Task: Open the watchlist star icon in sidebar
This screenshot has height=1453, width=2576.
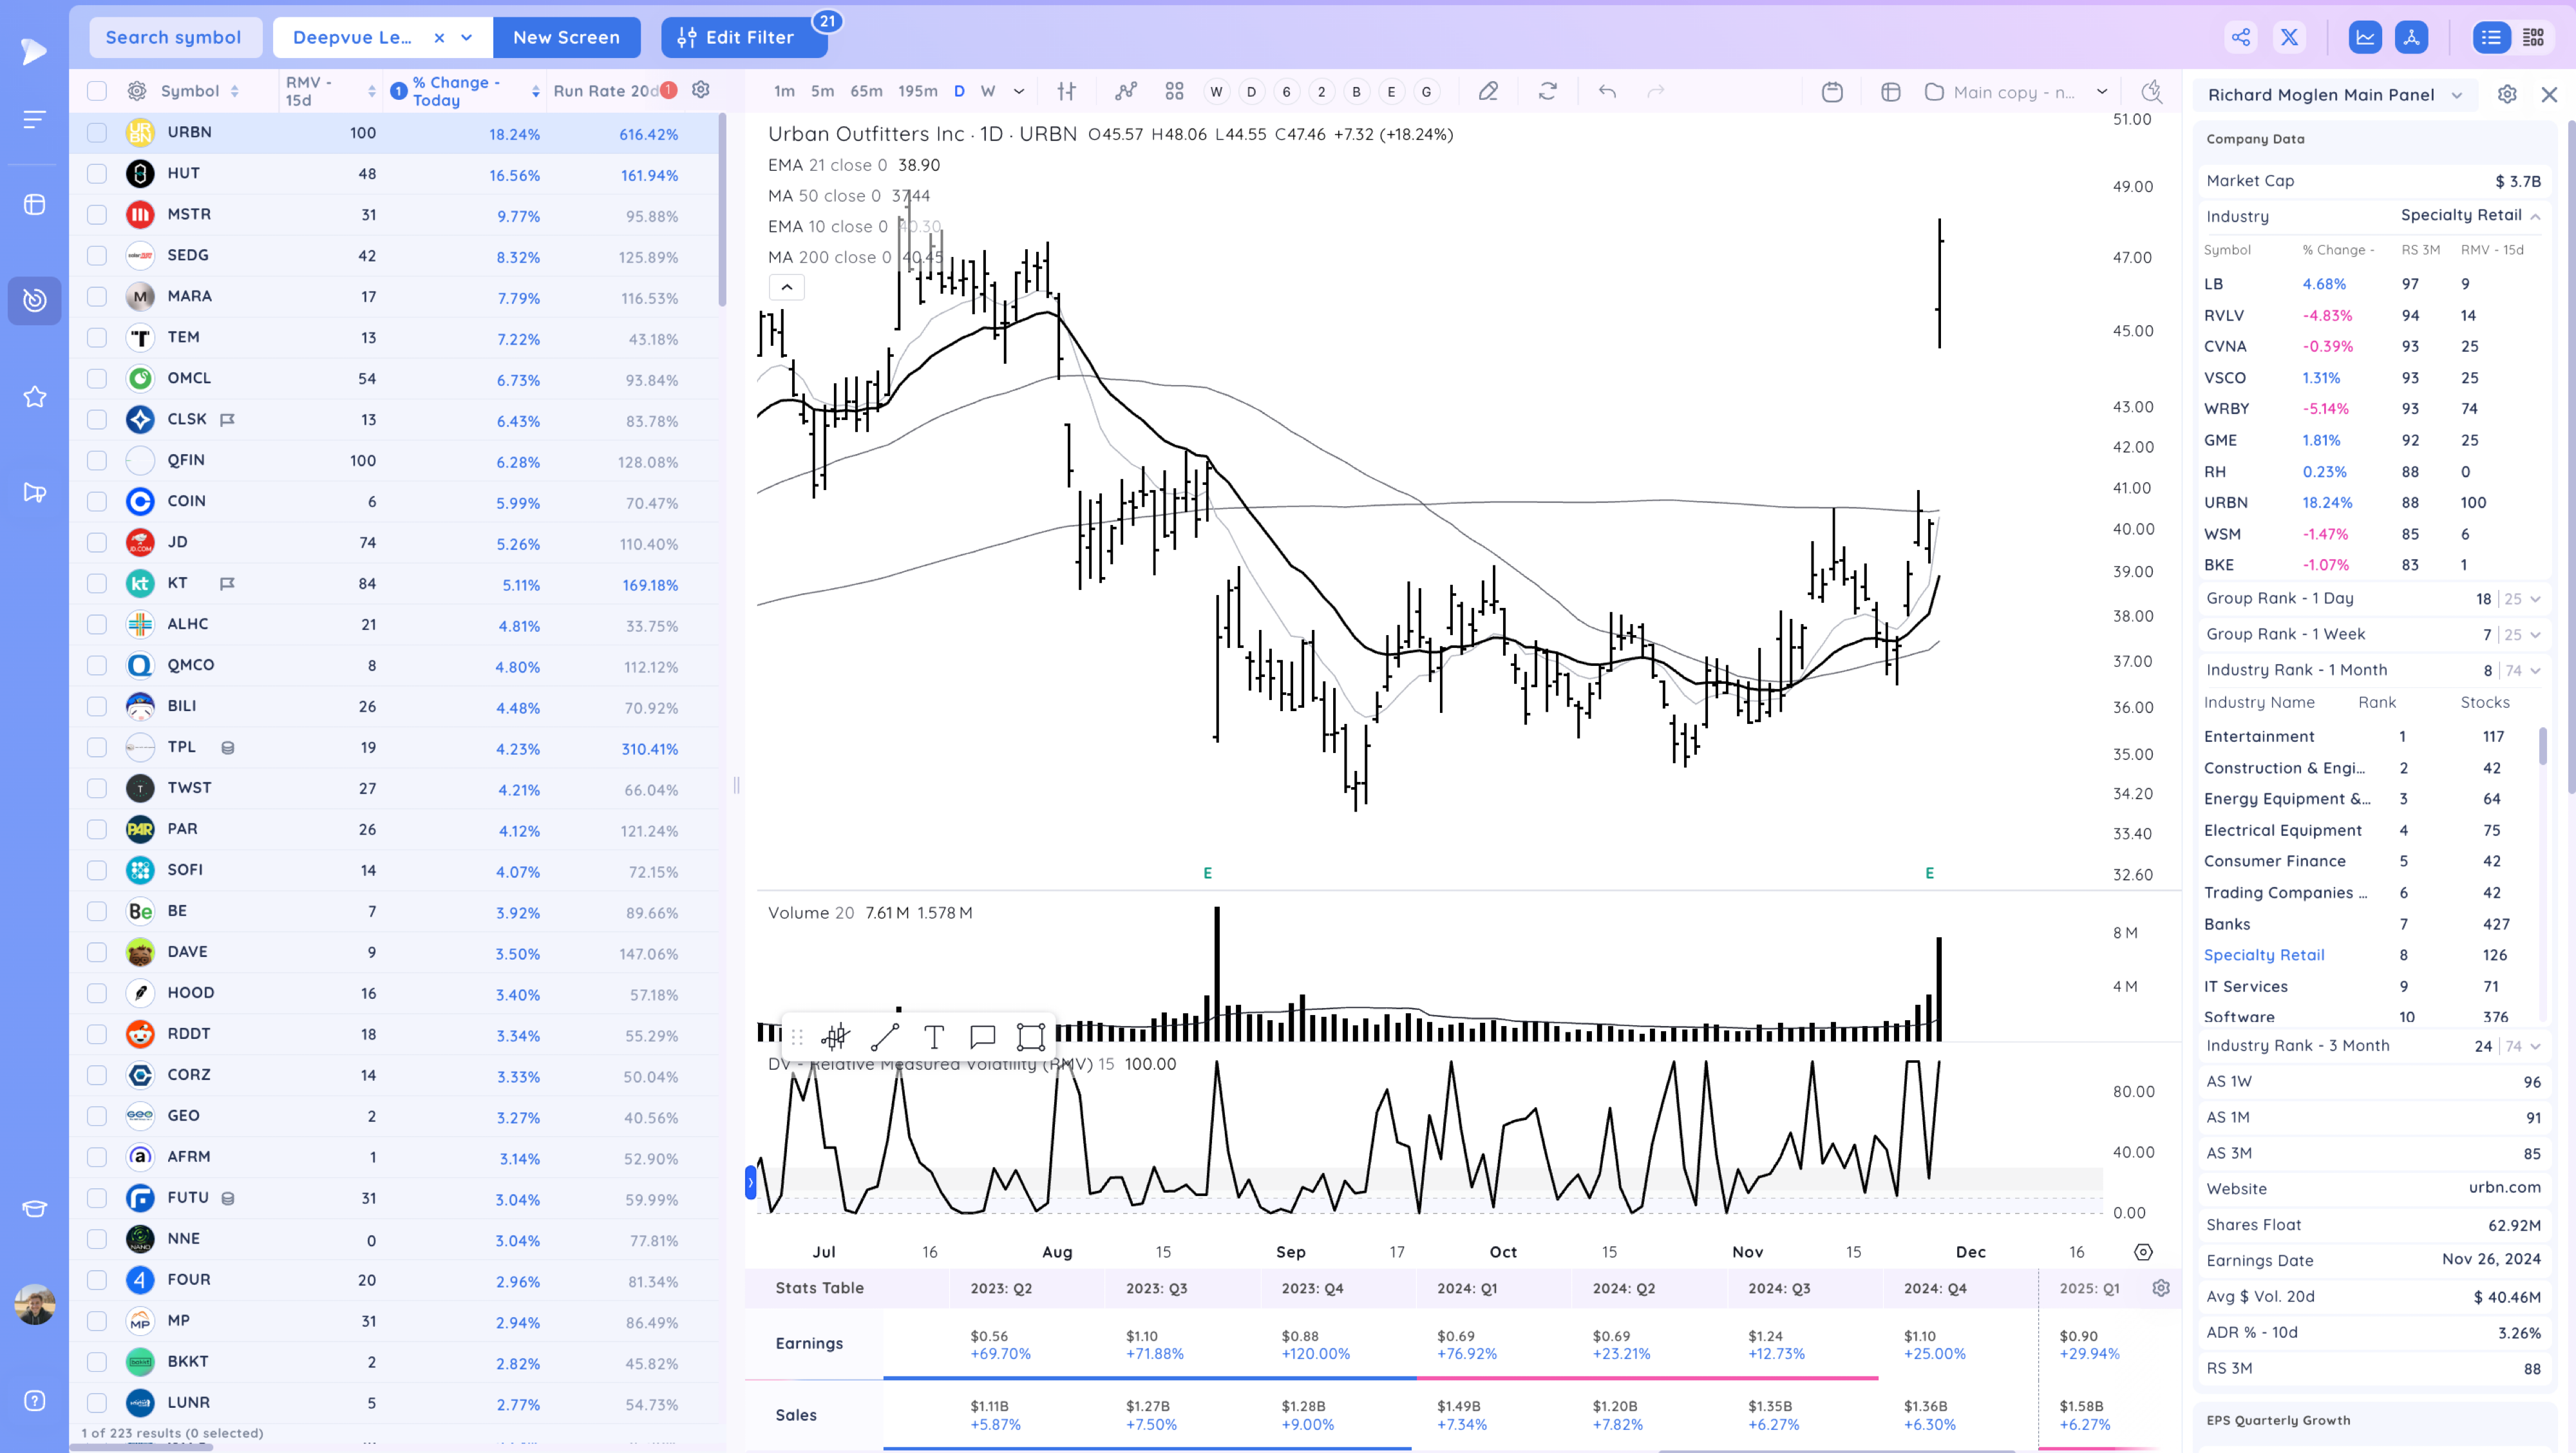Action: coord(35,397)
